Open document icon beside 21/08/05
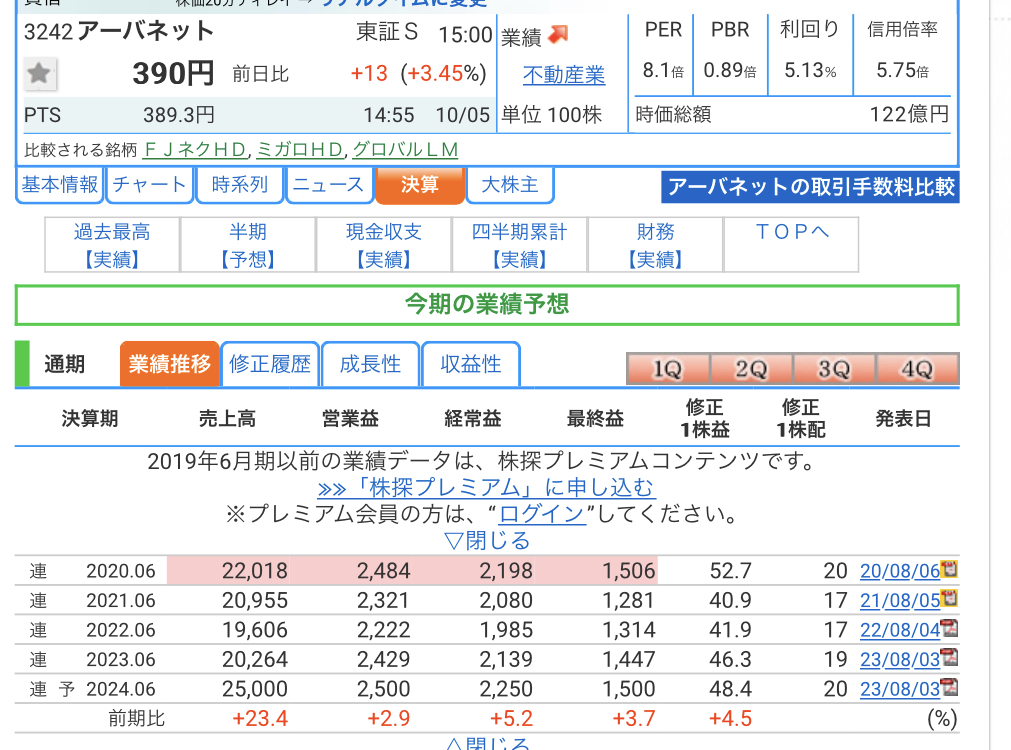The height and width of the screenshot is (750, 1011). pyautogui.click(x=949, y=598)
